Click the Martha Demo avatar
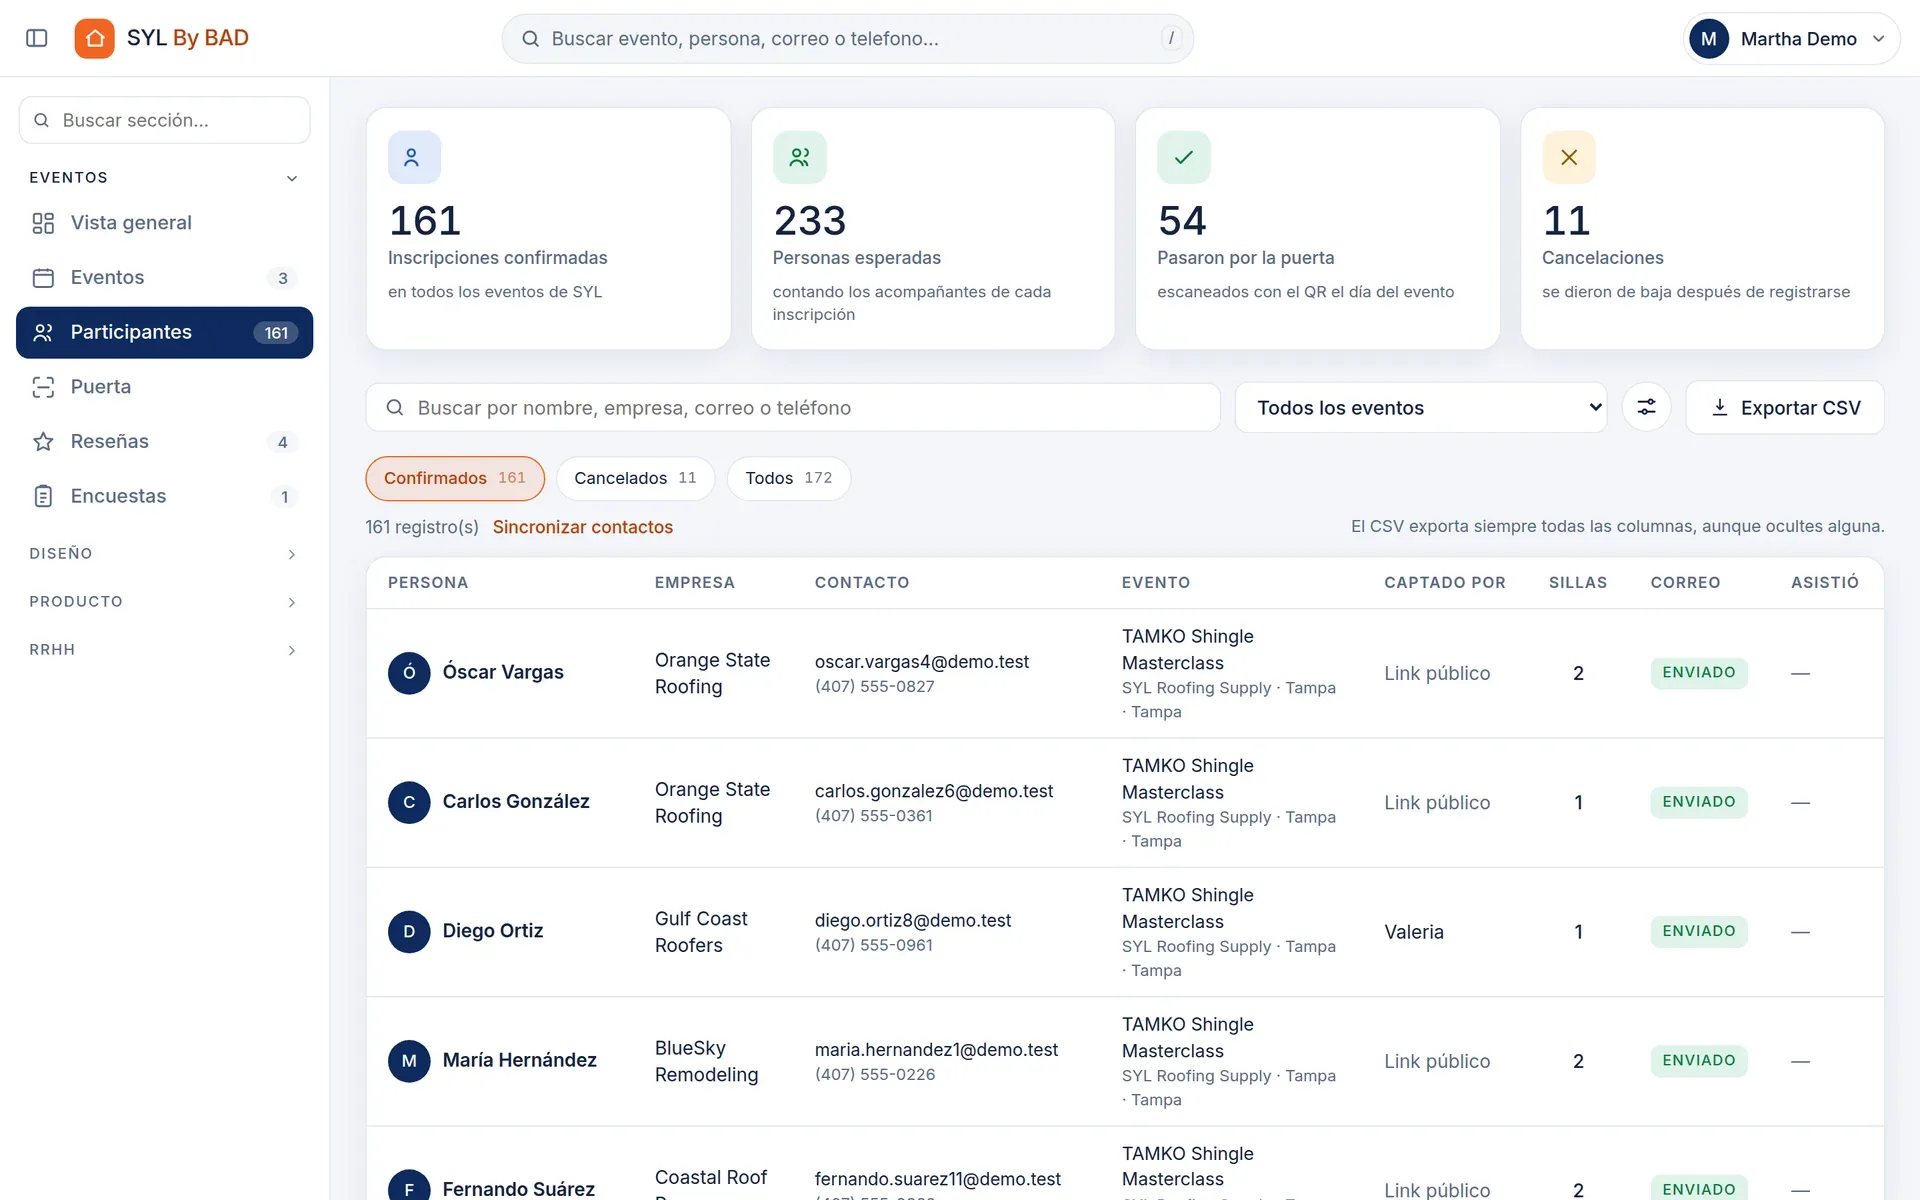The height and width of the screenshot is (1200, 1920). (x=1709, y=39)
